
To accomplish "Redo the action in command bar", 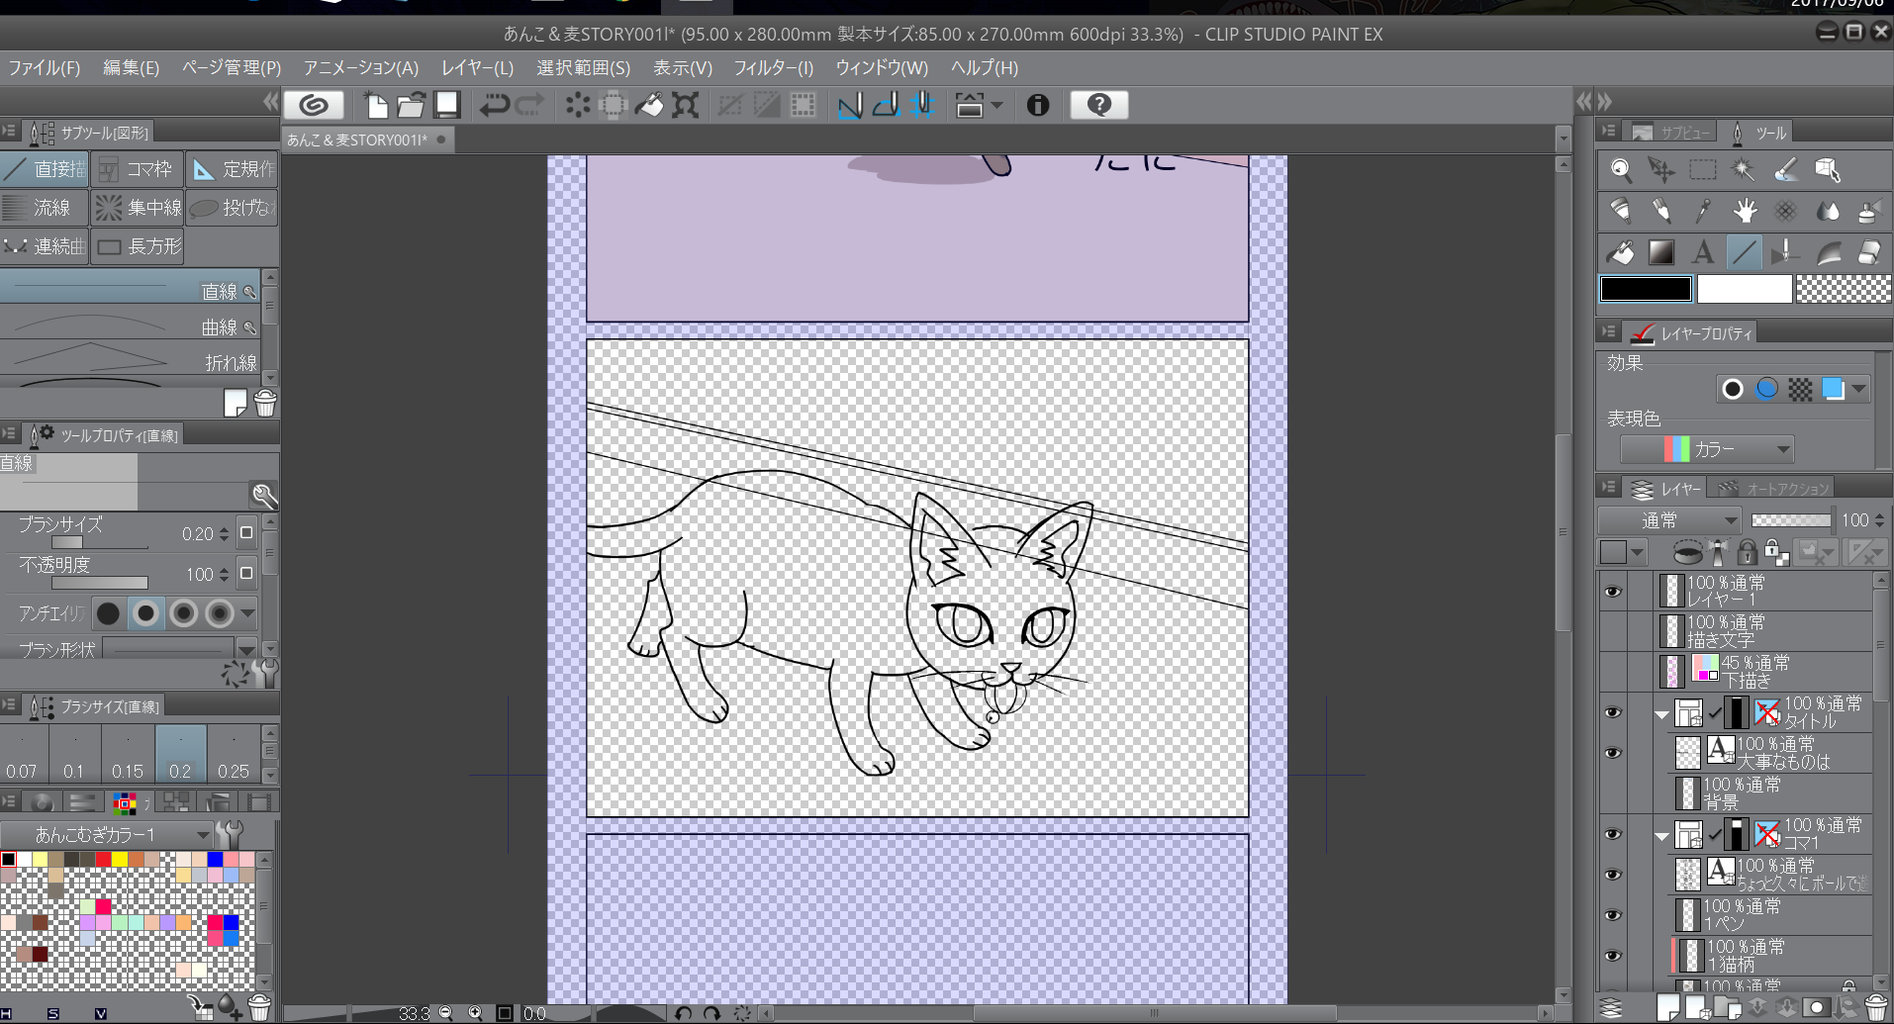I will (x=530, y=105).
